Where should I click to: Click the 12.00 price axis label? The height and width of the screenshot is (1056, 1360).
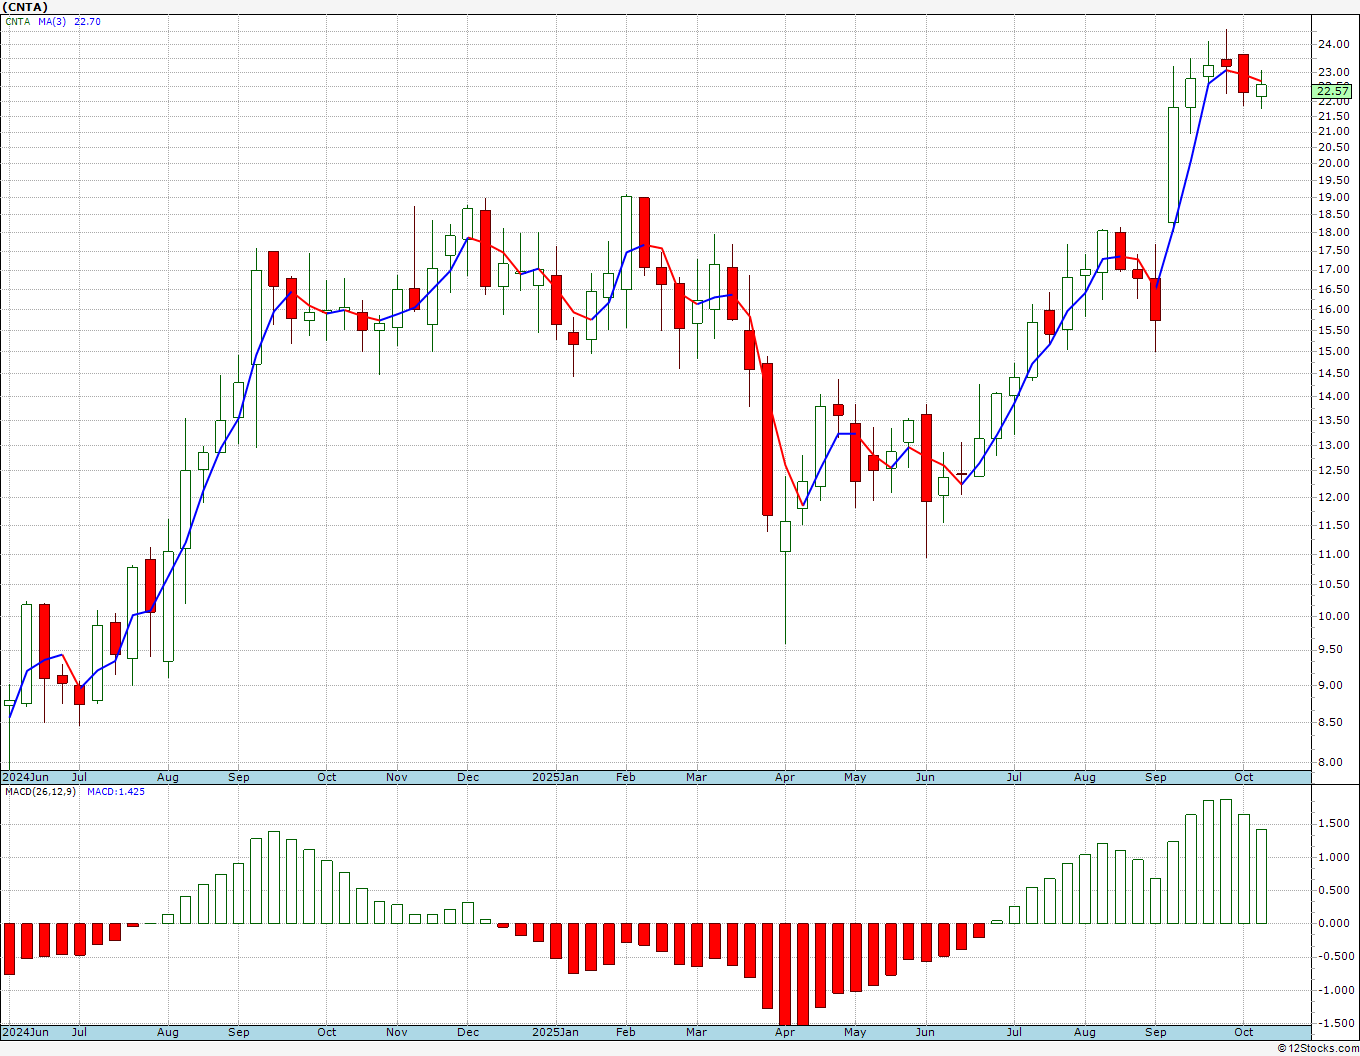tap(1333, 497)
